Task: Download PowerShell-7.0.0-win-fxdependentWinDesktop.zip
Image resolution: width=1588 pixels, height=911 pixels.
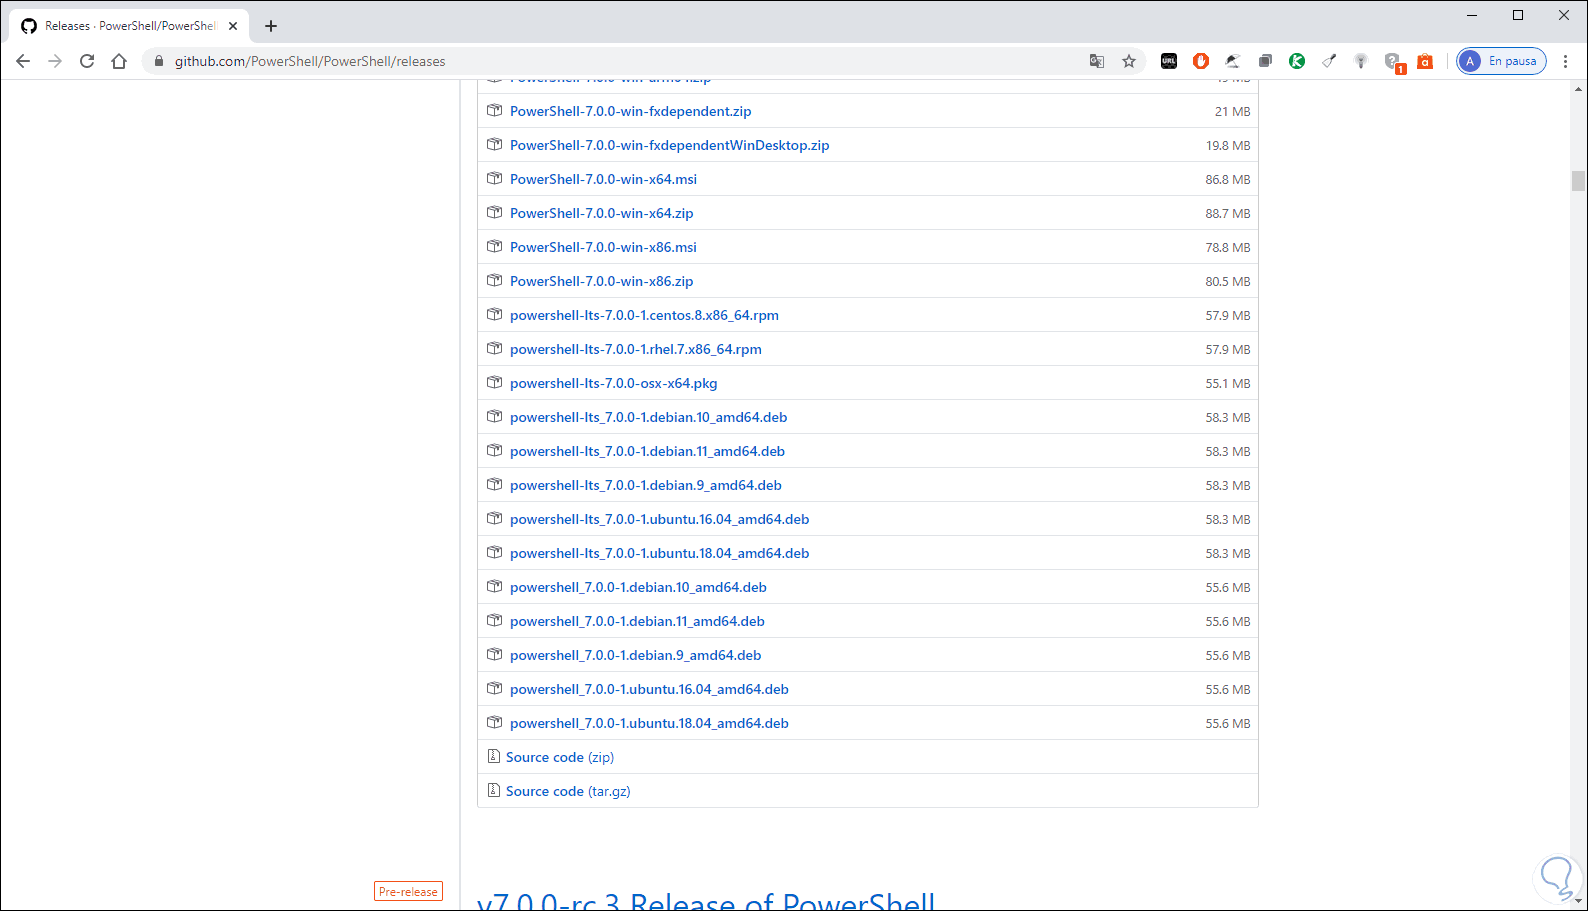Action: click(670, 145)
